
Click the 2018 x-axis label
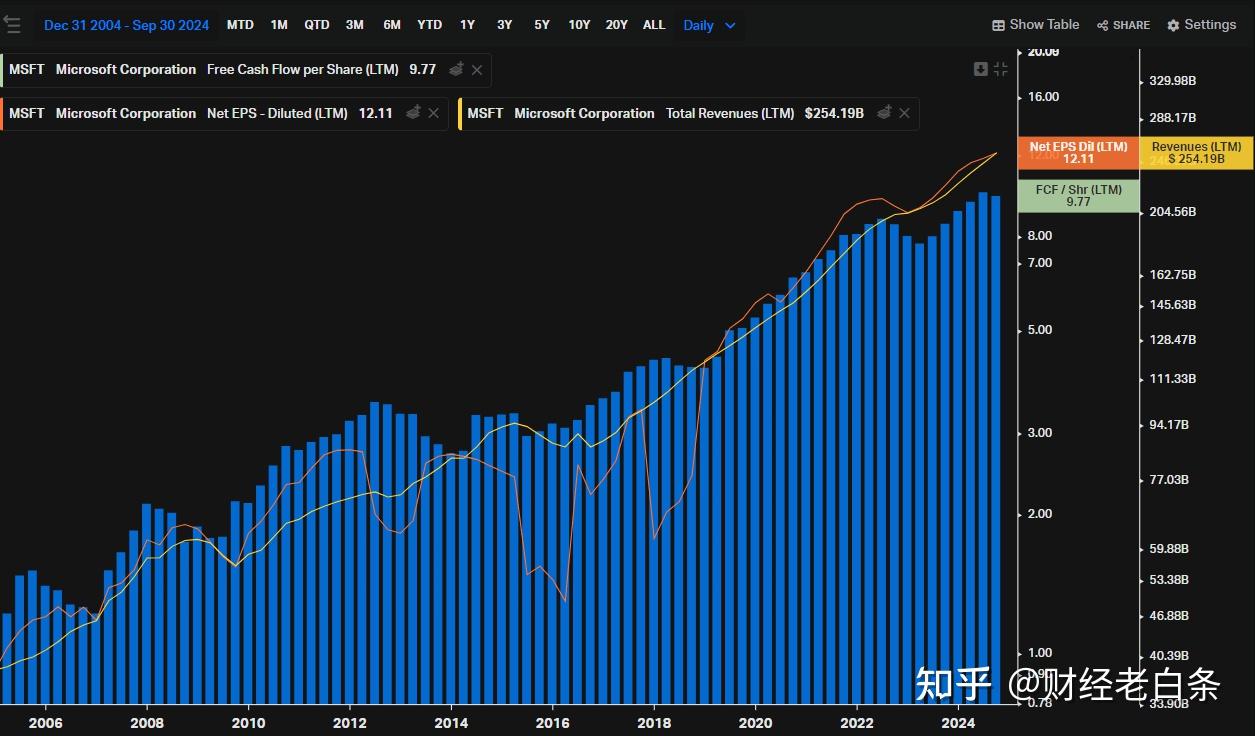point(654,723)
